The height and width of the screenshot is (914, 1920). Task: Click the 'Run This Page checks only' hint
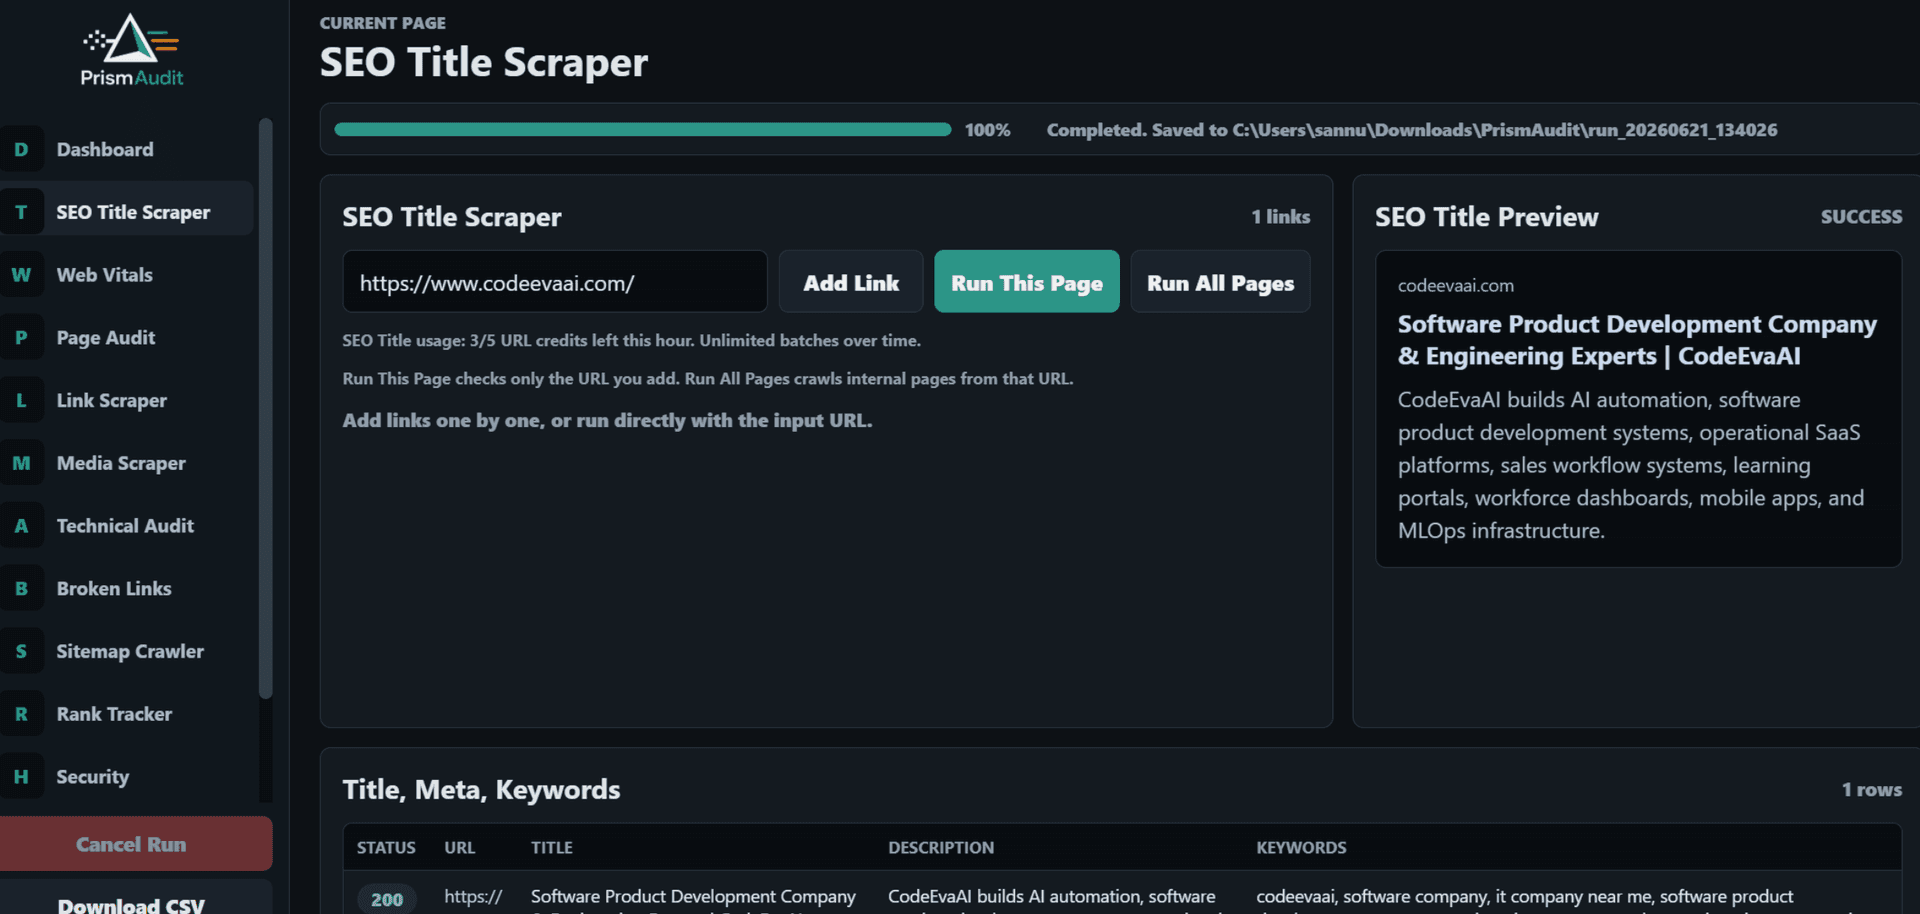(708, 379)
